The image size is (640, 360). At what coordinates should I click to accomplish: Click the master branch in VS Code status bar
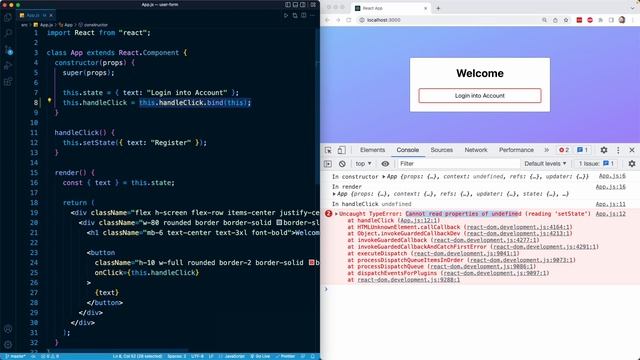point(16,356)
